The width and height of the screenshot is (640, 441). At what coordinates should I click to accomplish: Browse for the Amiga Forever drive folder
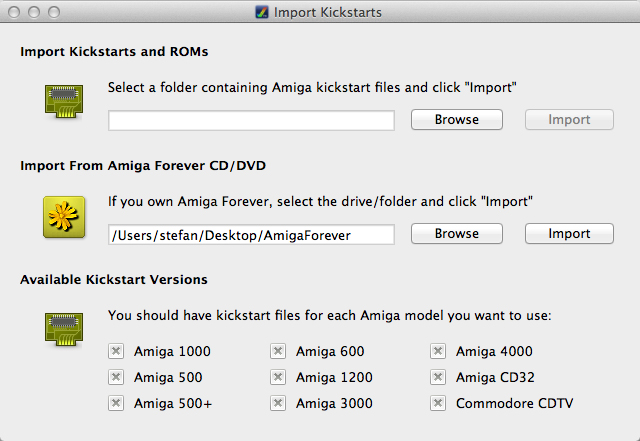coord(457,234)
